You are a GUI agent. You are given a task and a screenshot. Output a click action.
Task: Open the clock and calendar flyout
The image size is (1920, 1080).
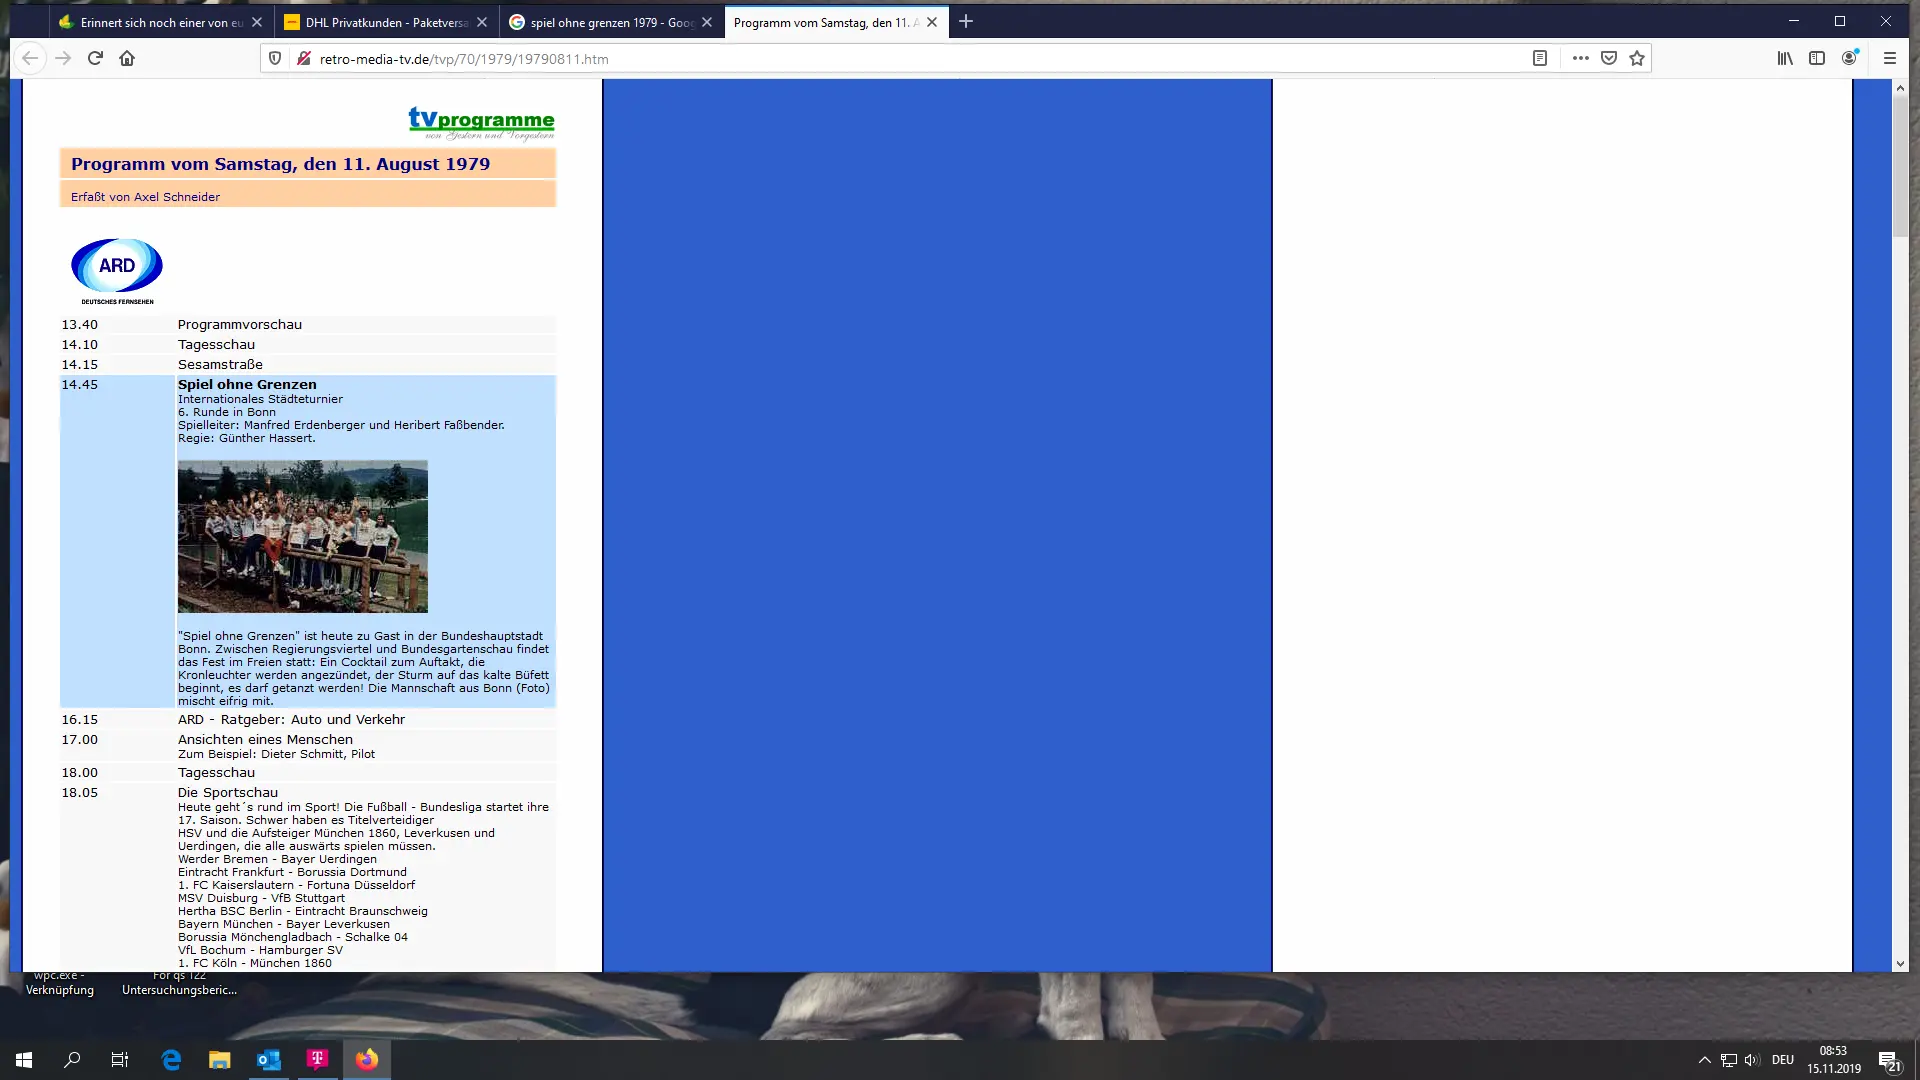click(1834, 1060)
